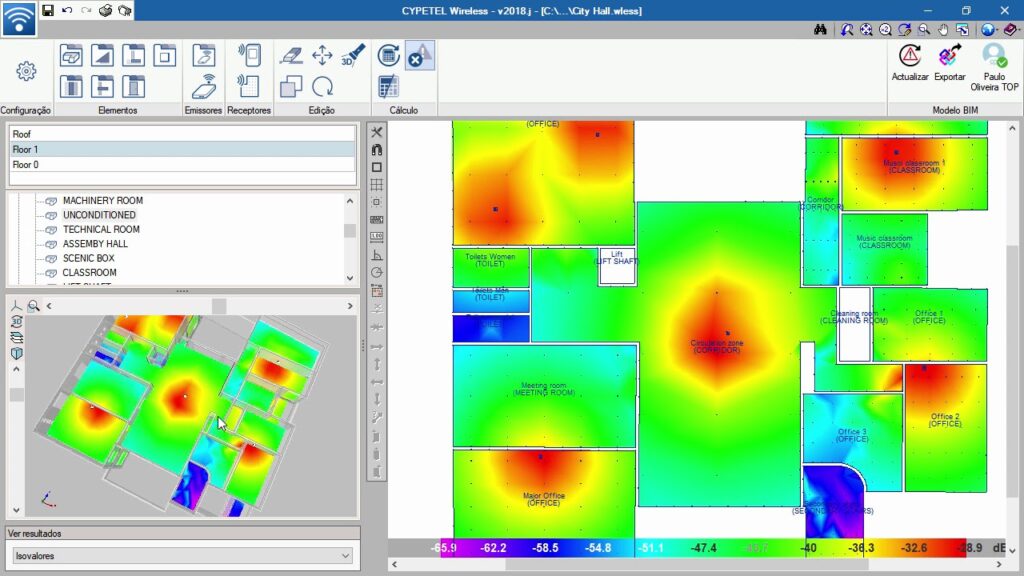The image size is (1024, 576).
Task: Toggle the grid display in vertical toolbar
Action: coord(377,184)
